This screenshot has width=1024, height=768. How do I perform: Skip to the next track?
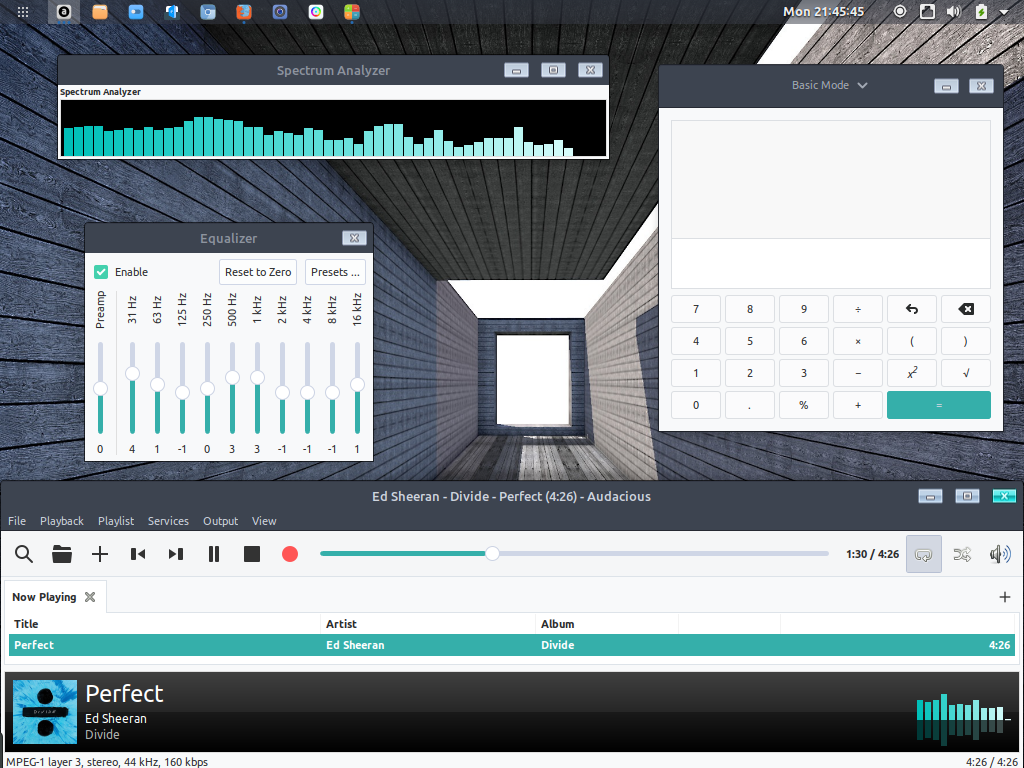tap(176, 554)
